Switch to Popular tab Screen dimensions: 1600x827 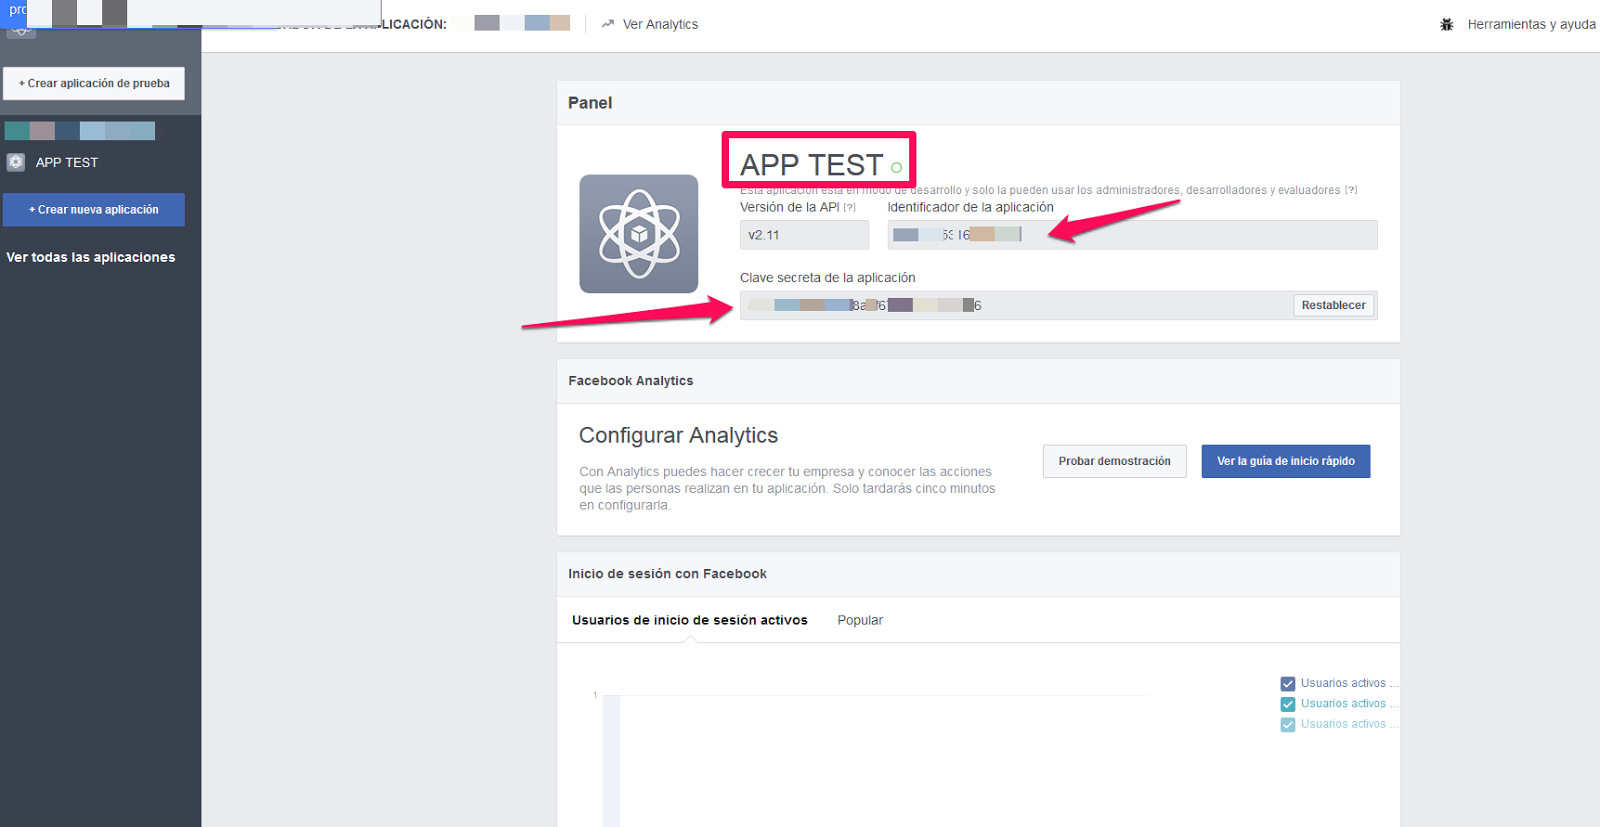(x=860, y=620)
